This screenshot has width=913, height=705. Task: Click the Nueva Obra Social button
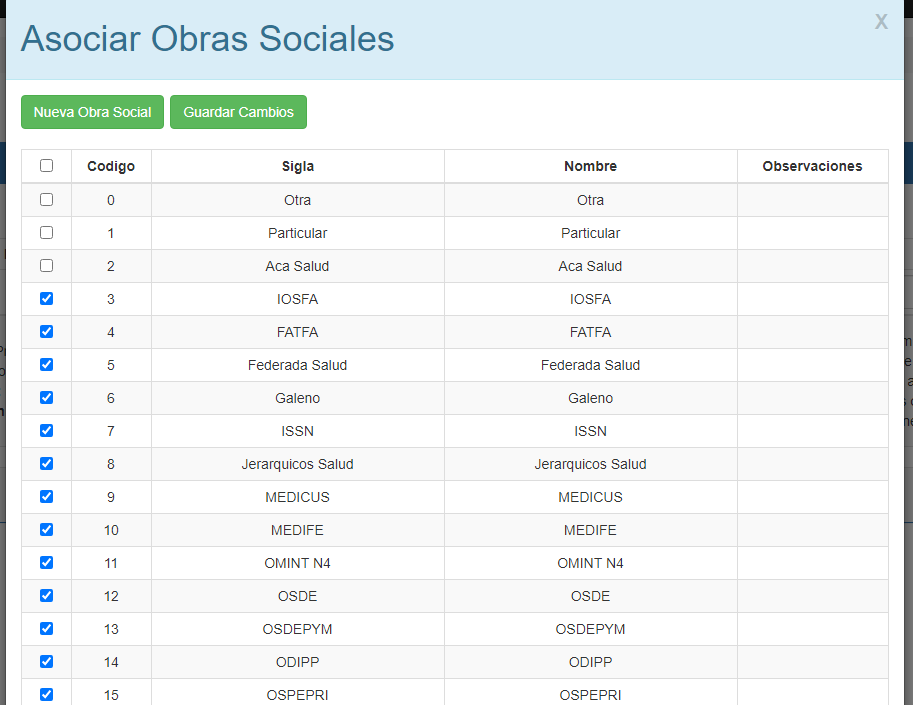[x=92, y=112]
